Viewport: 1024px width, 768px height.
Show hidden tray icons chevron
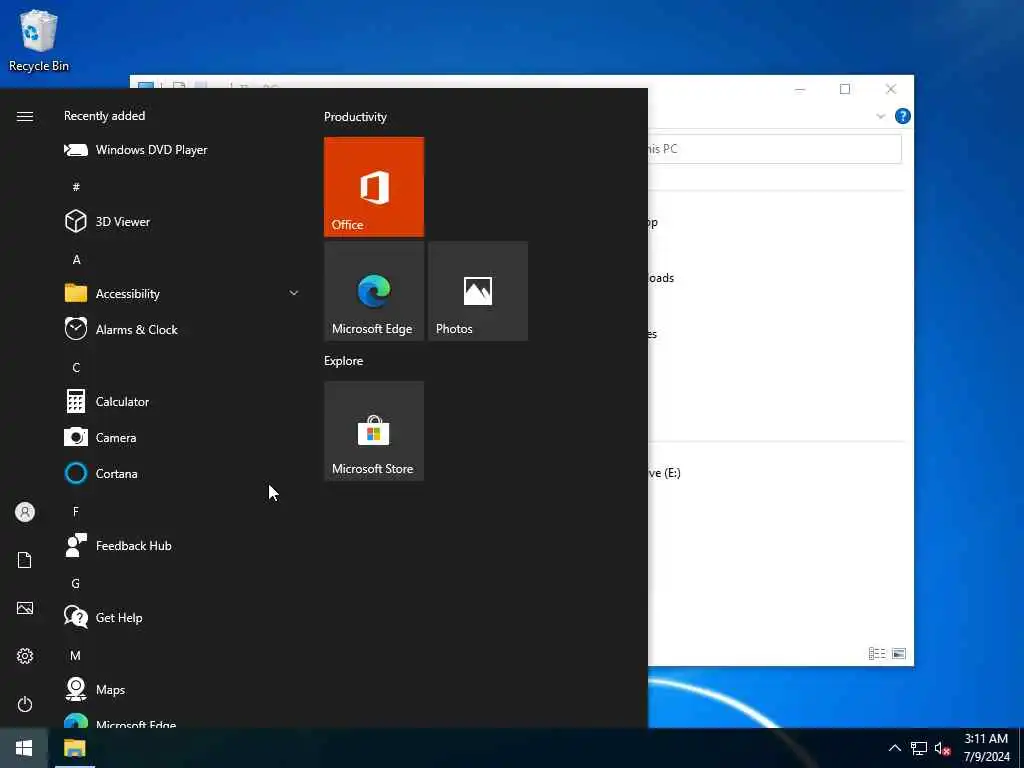pyautogui.click(x=895, y=748)
